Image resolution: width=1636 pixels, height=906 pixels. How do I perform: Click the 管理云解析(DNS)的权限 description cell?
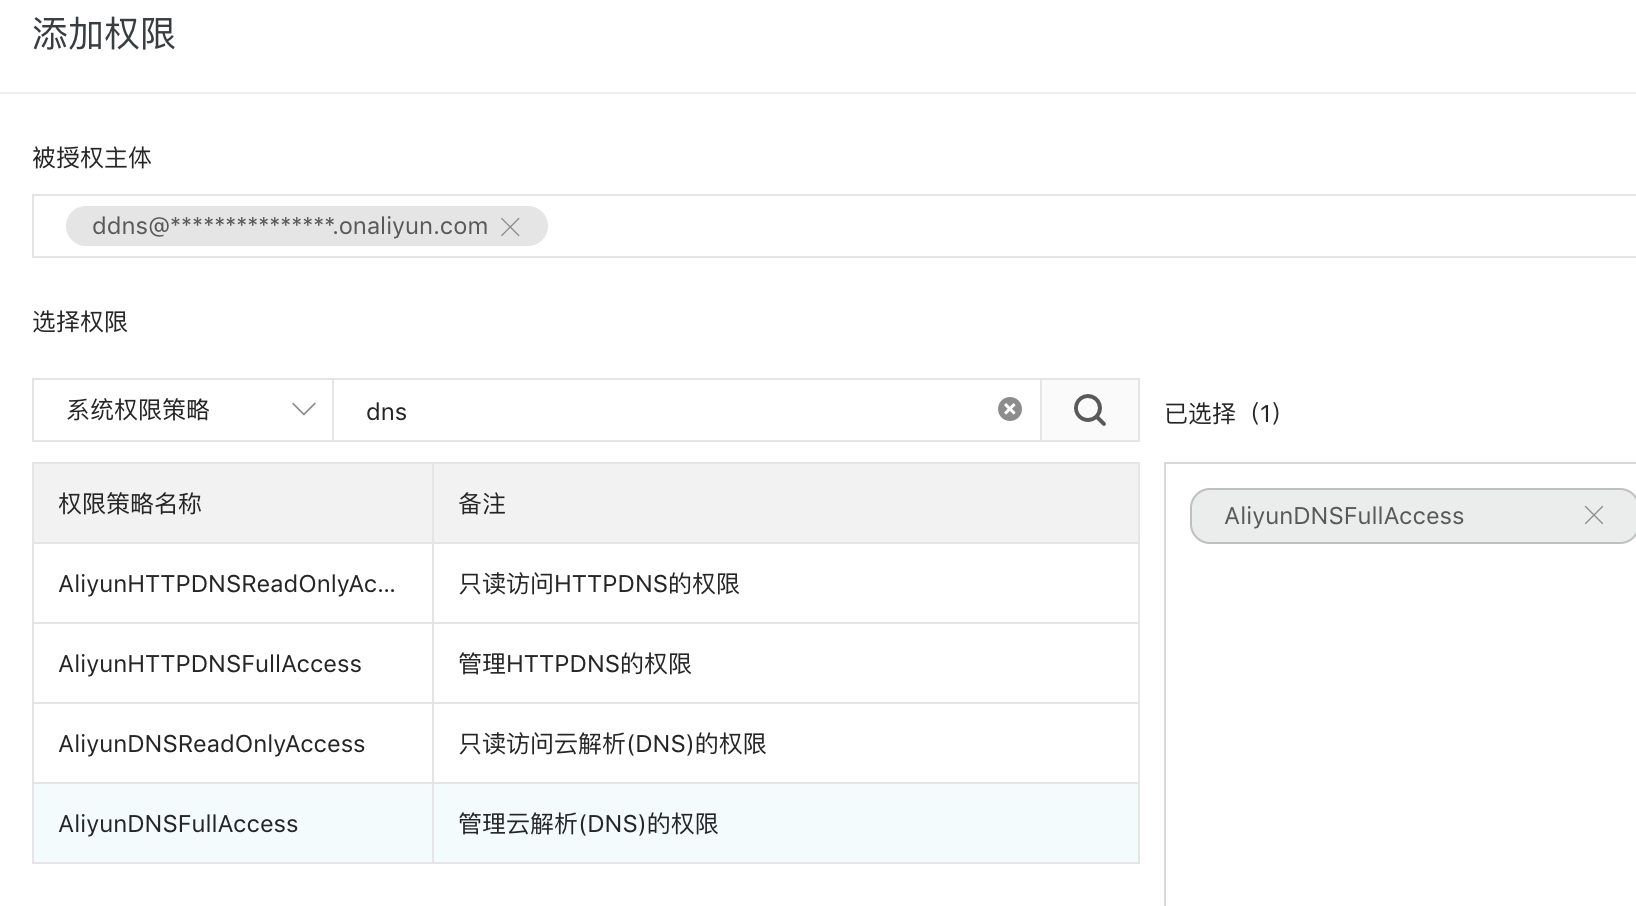coord(588,824)
